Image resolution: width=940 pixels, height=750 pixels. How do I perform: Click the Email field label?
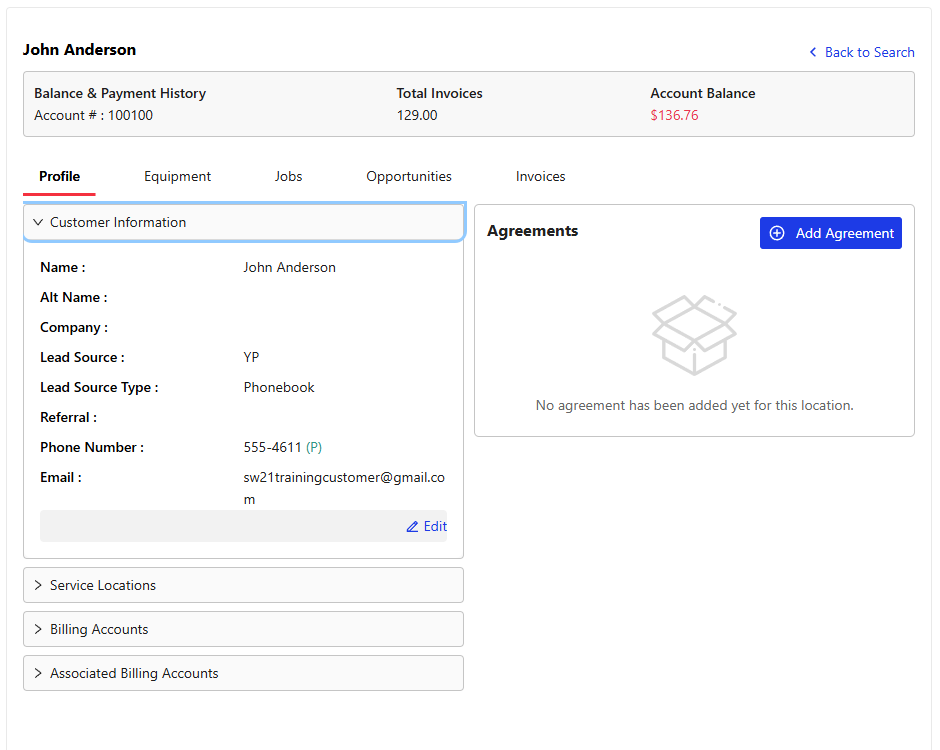61,477
